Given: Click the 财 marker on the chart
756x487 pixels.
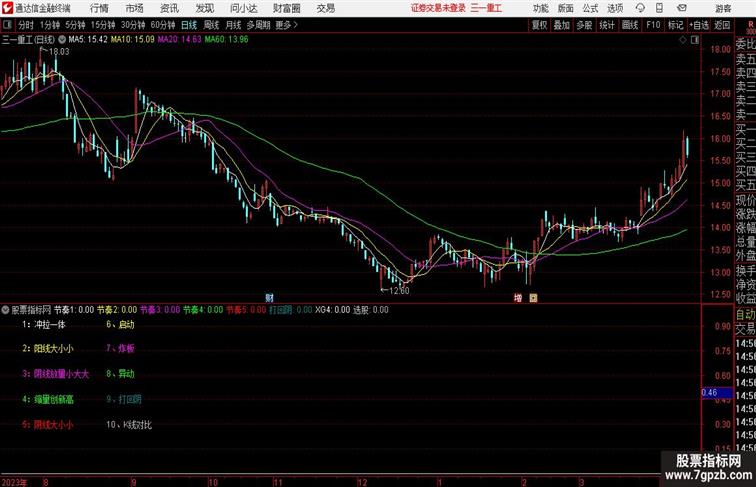Looking at the screenshot, I should point(270,298).
